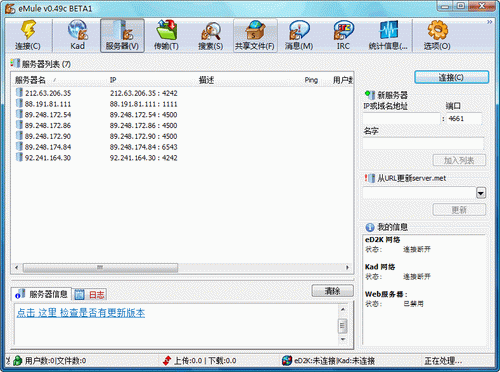
Task: Click the 清除 clear button
Action: (x=332, y=291)
